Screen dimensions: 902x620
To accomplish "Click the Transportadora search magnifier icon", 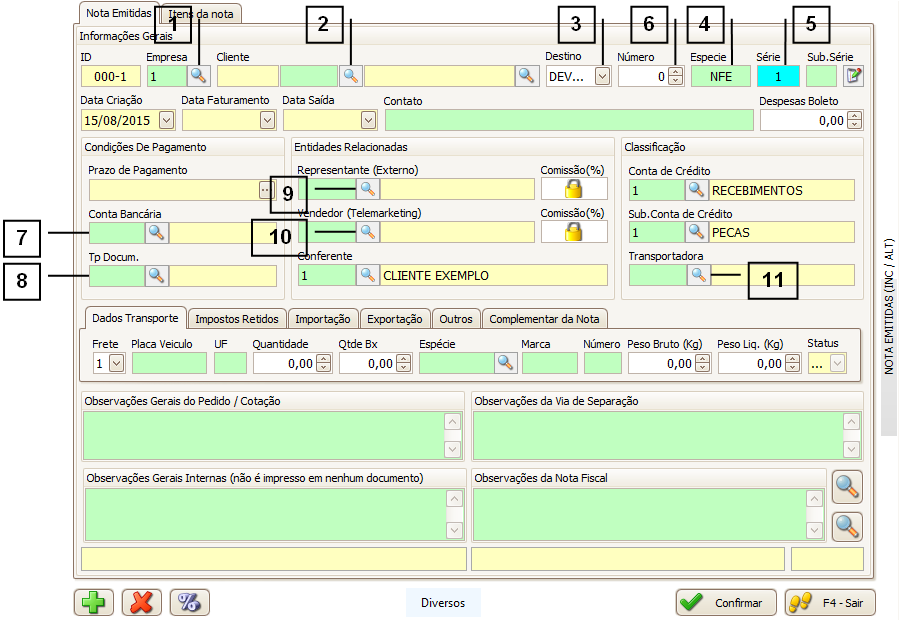I will (x=697, y=275).
